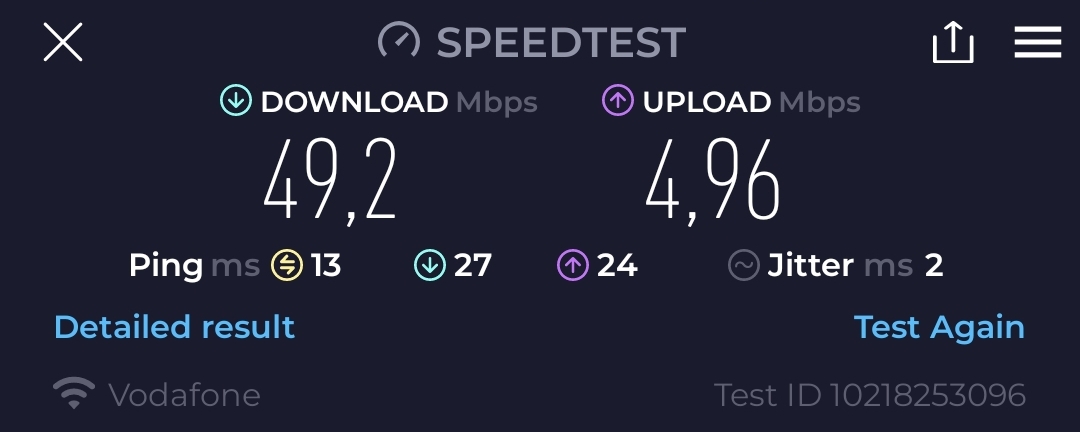
Task: Tap the Test ID 10218253096 text
Action: coord(870,395)
